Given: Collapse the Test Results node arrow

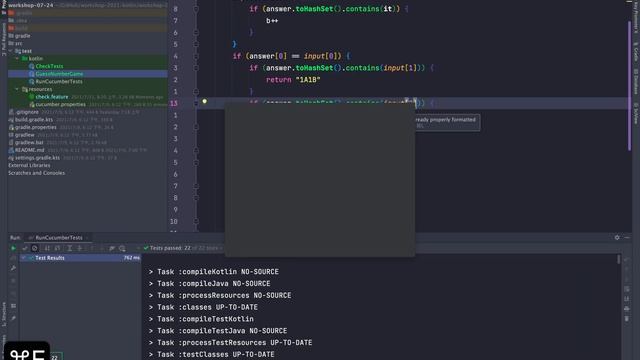Looking at the screenshot, I should [x=24, y=258].
